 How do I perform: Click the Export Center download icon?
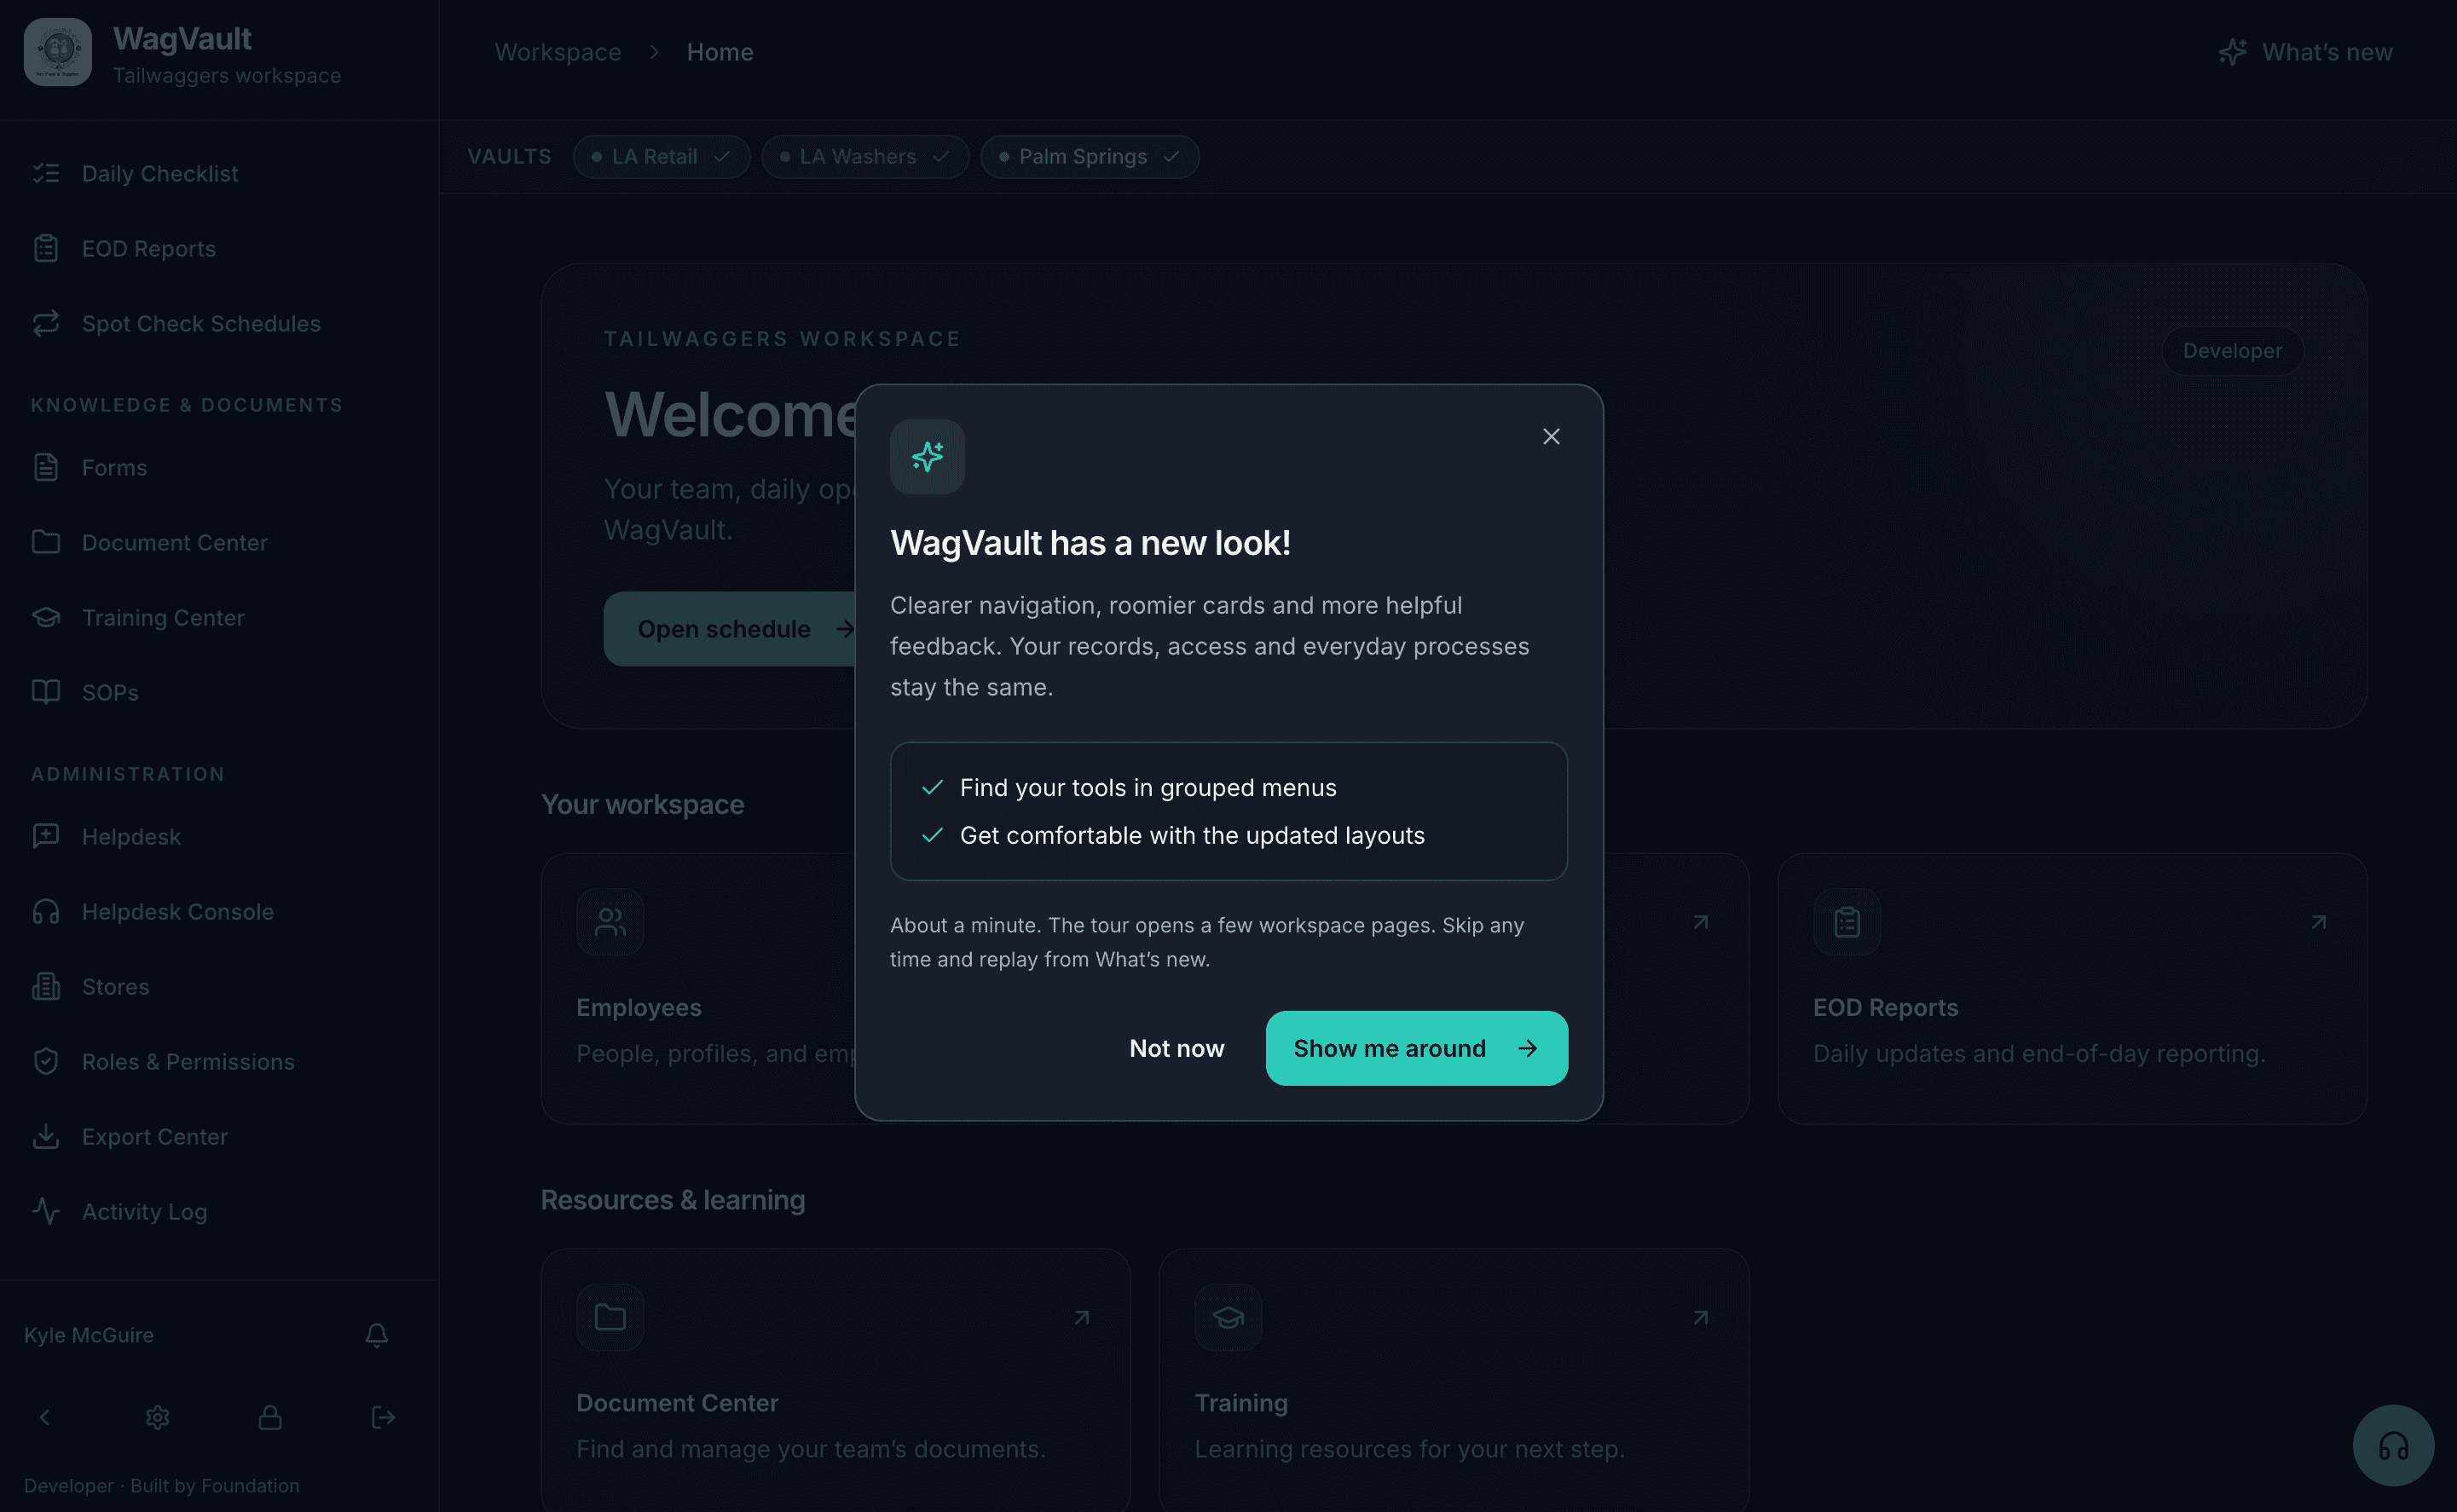pos(46,1136)
